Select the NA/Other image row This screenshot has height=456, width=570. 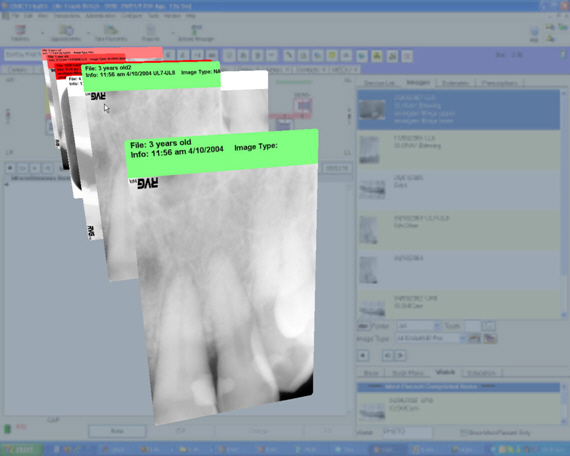coord(459,230)
